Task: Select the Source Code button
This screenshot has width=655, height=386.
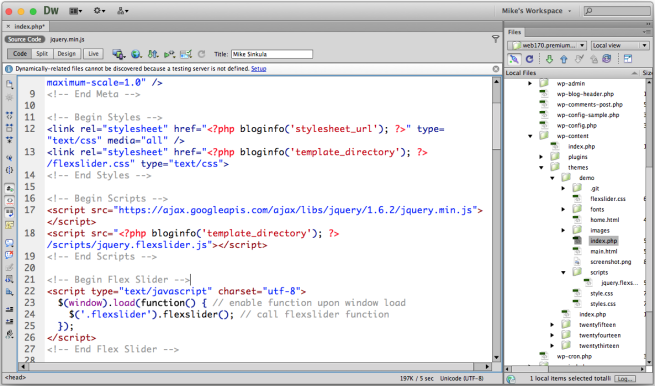Action: coord(25,39)
